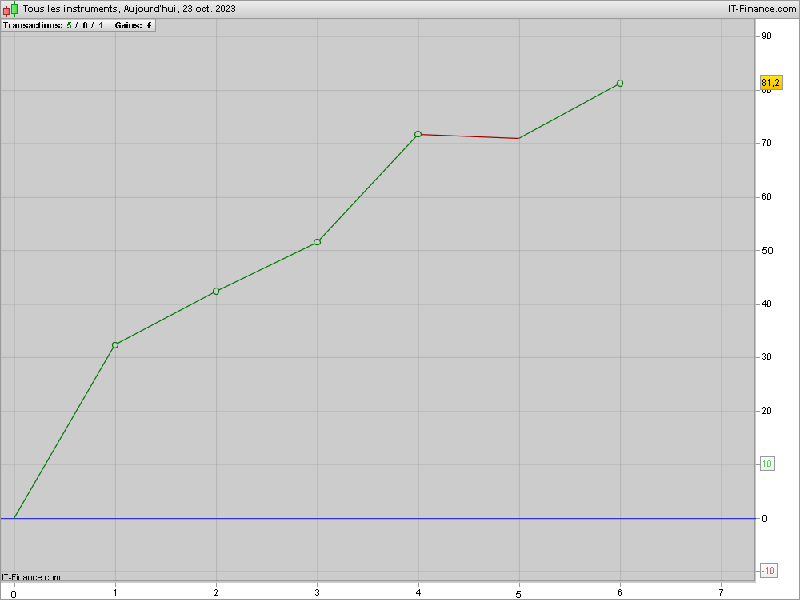Click the 6 label on the horizontal axis
Image resolution: width=800 pixels, height=600 pixels.
(620, 593)
